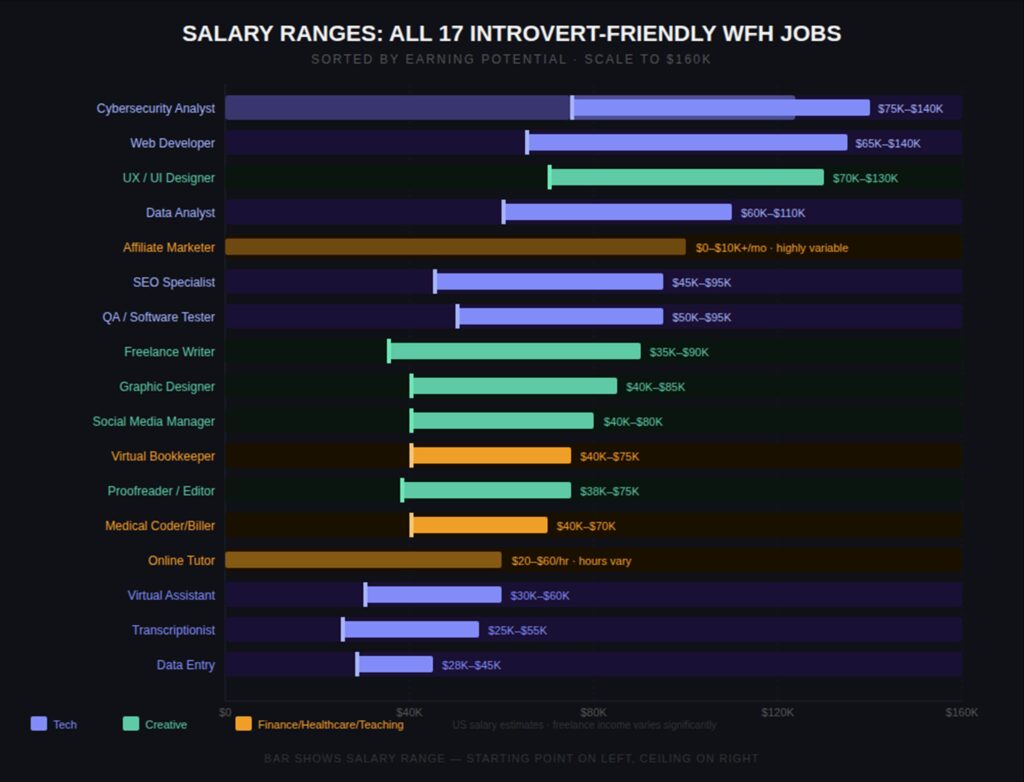1024x782 pixels.
Task: Click the Creative legend green swatch
Action: [x=131, y=724]
